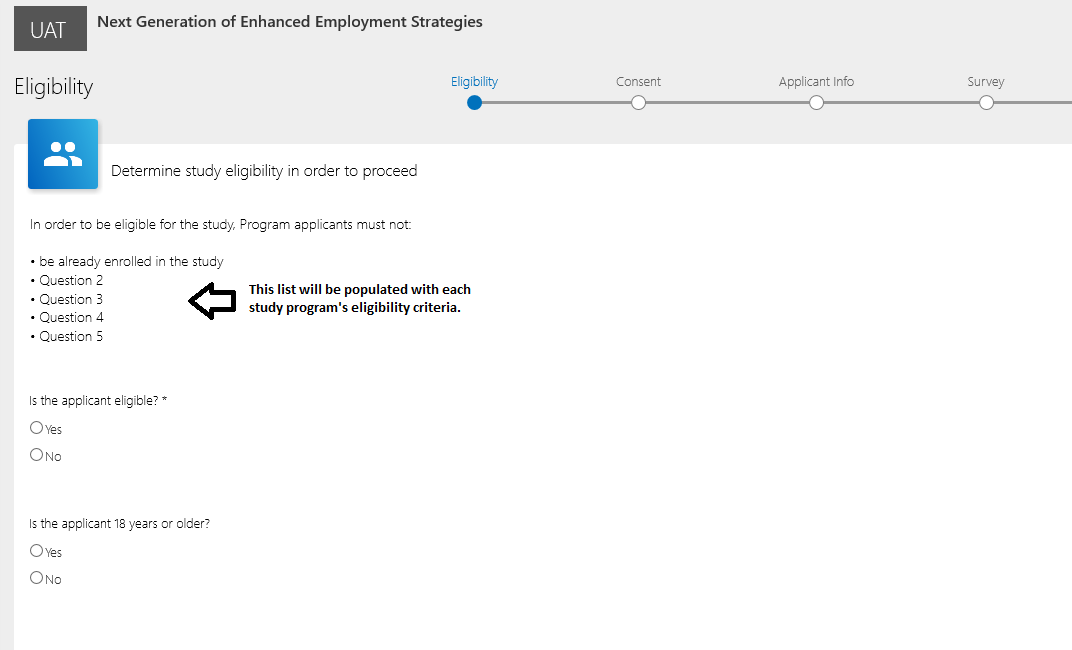The width and height of the screenshot is (1072, 650).
Task: Click the Next Generation of Enhanced Employment Strategies title
Action: coord(290,22)
